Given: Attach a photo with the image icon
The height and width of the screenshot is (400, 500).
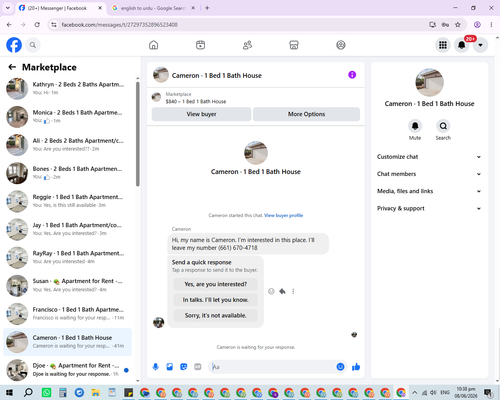Looking at the screenshot, I should [x=170, y=367].
